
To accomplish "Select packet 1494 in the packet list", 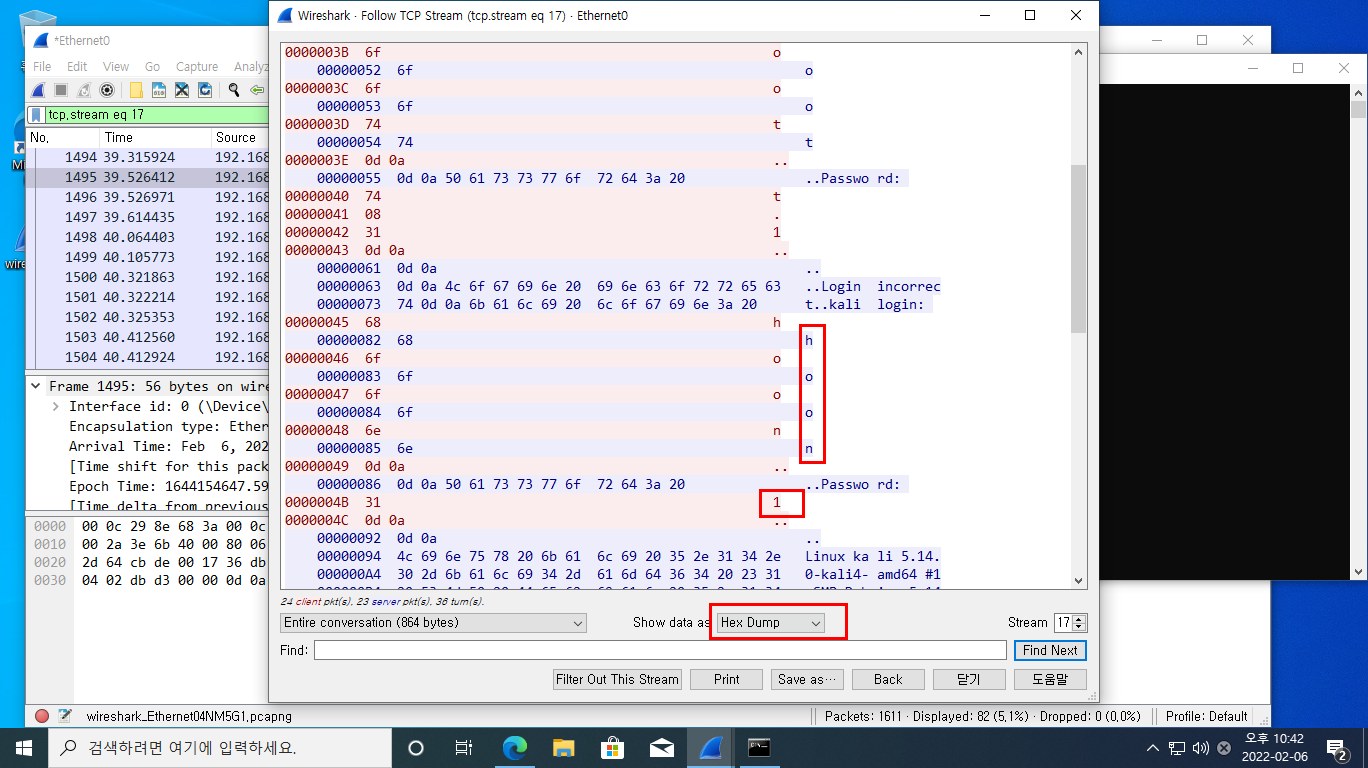I will pos(147,157).
